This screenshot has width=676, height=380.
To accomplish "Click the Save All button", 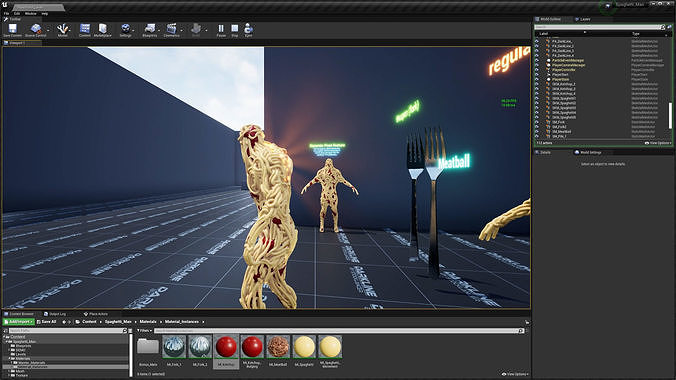I will click(x=47, y=322).
